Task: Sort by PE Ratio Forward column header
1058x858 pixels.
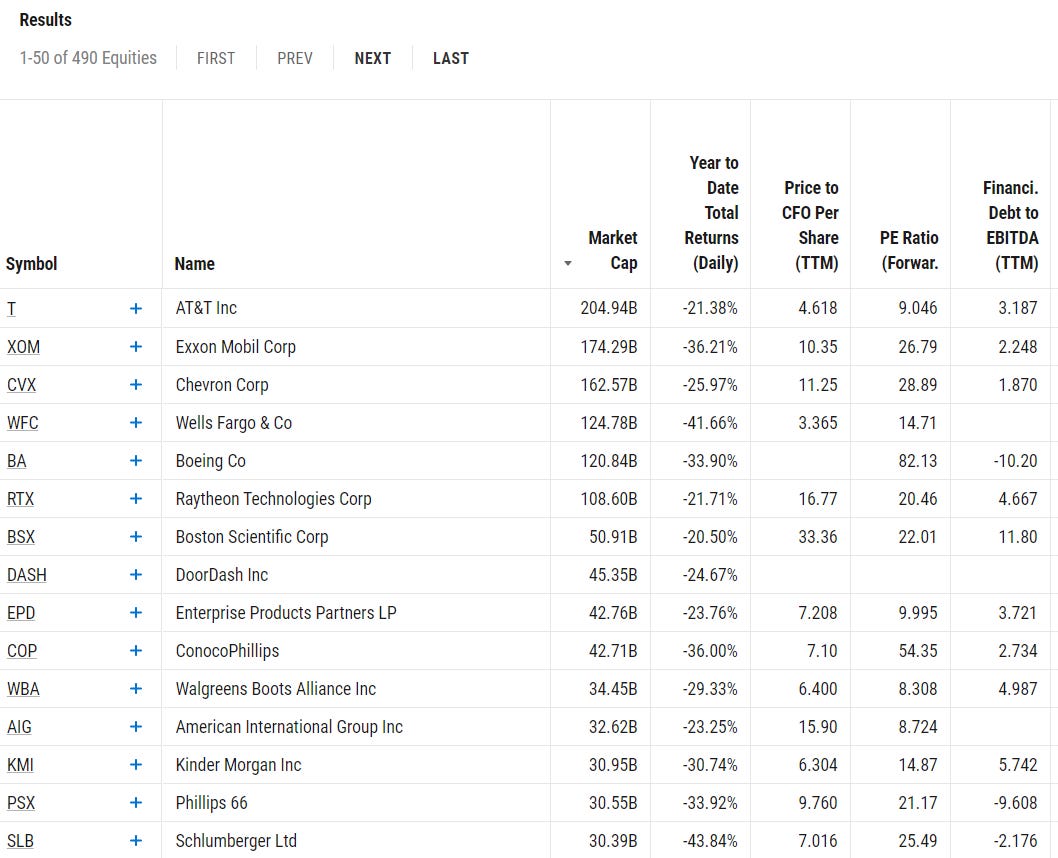Action: [909, 250]
